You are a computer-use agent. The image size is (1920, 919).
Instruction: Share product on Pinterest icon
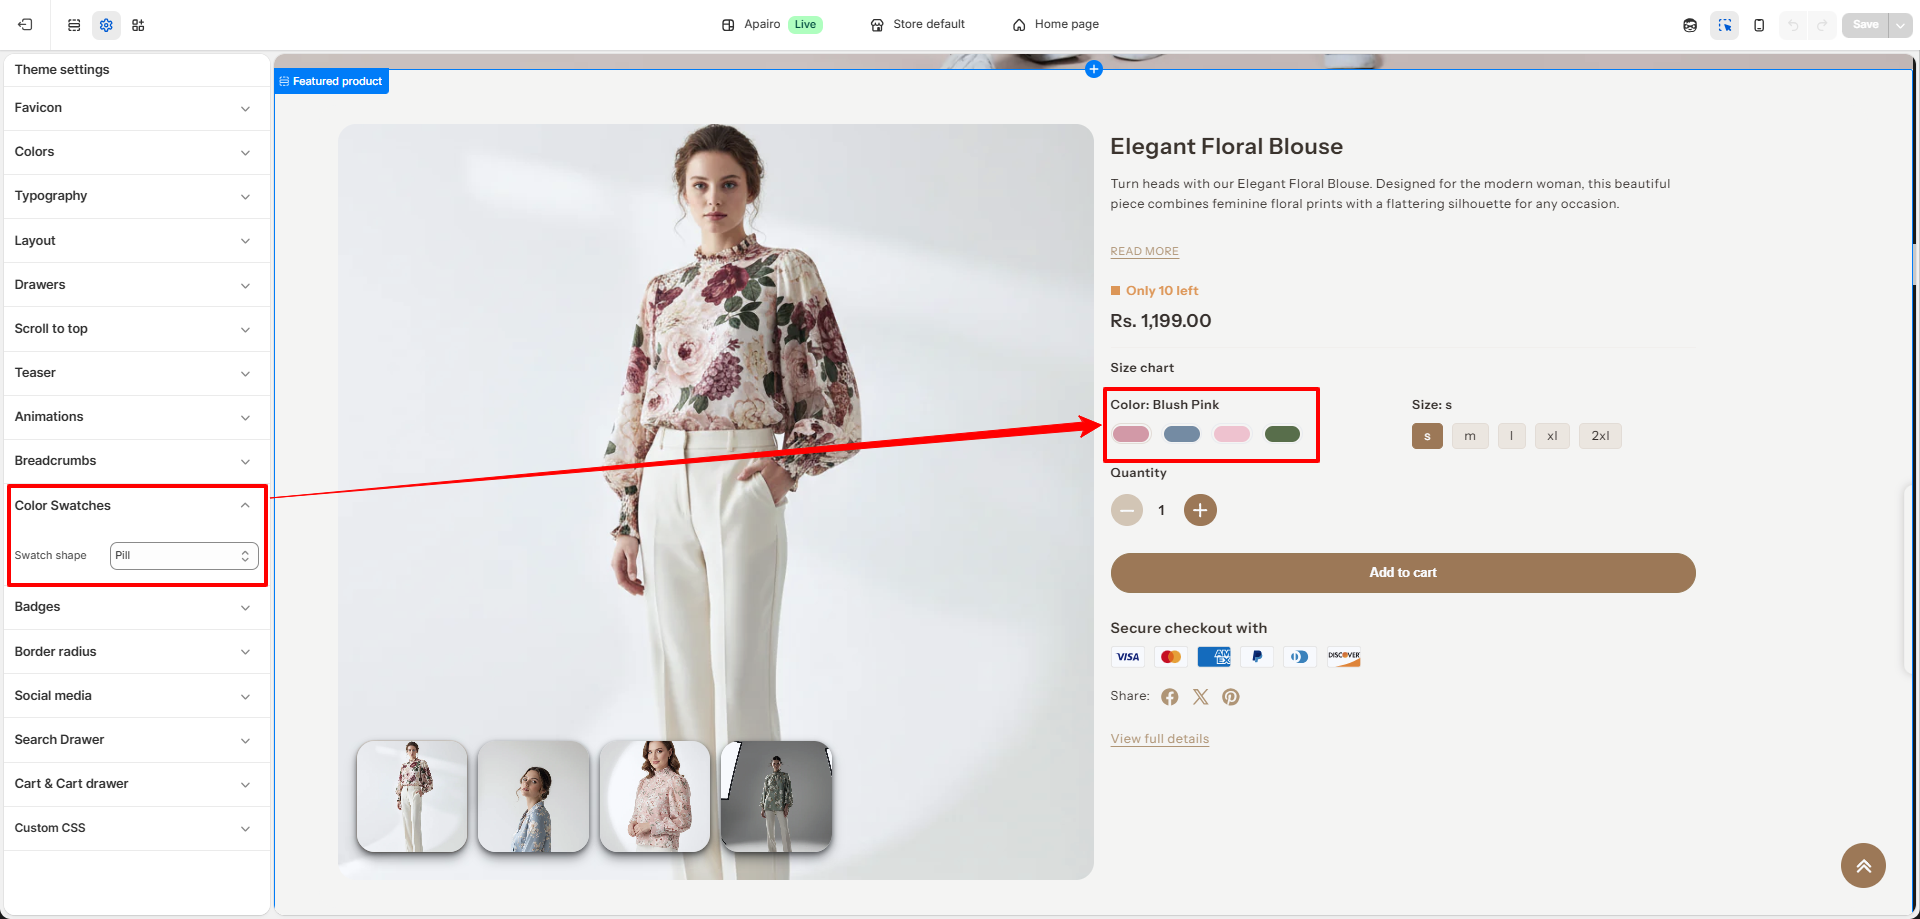pyautogui.click(x=1231, y=697)
